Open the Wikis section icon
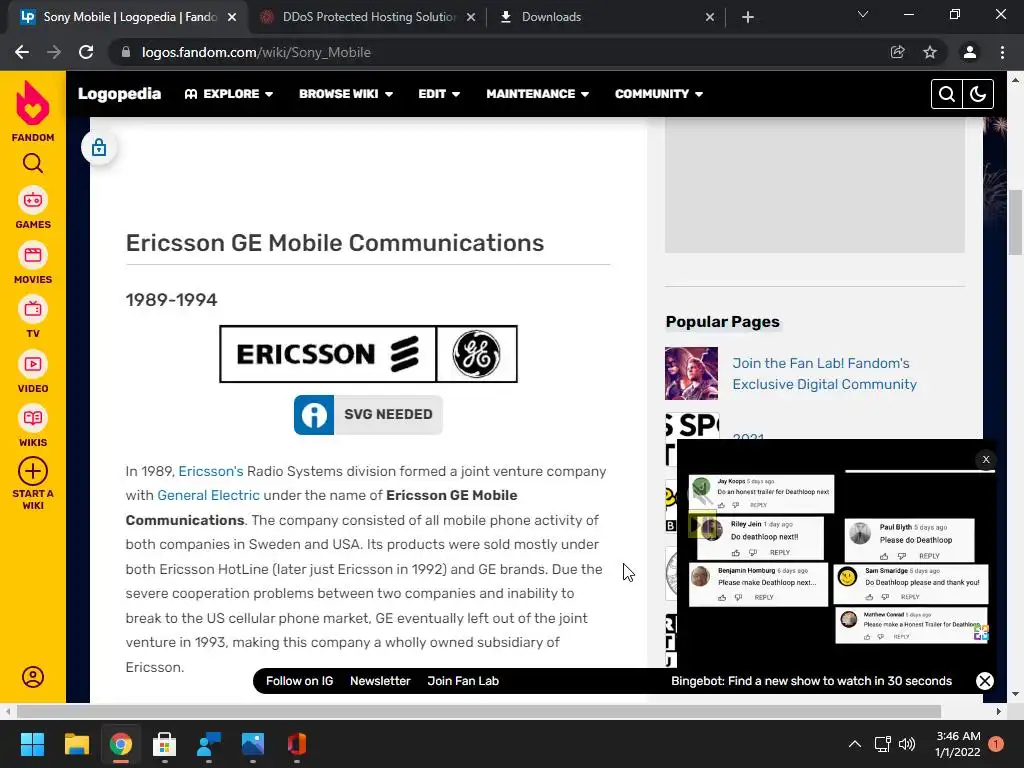 pos(33,419)
